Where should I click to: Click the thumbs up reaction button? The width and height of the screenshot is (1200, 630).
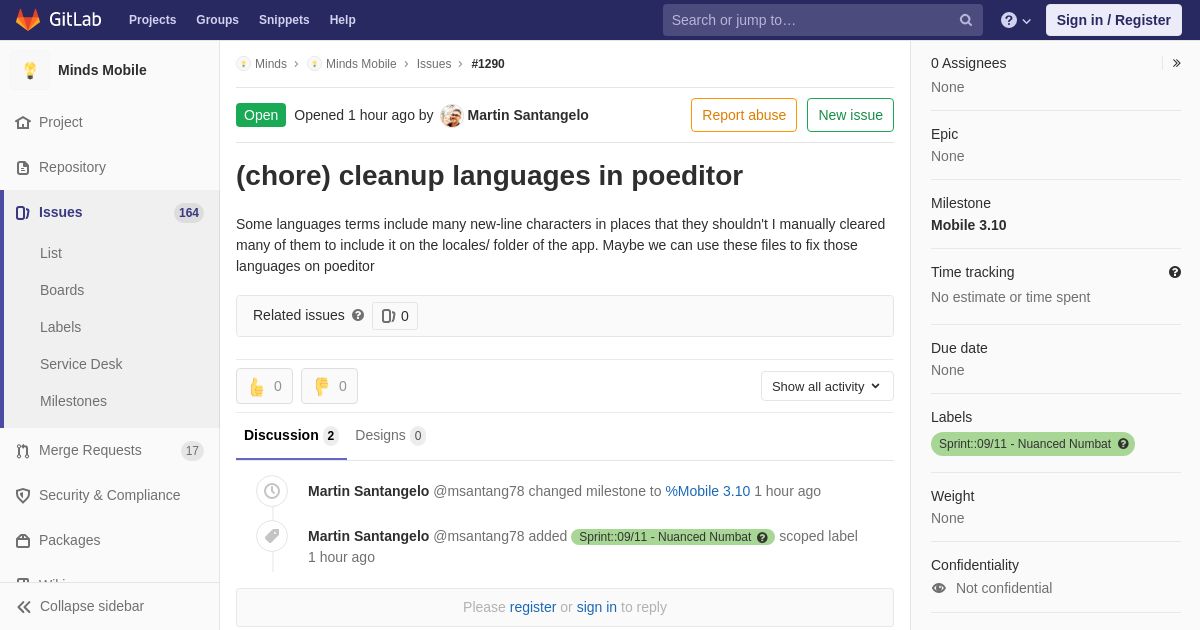(x=264, y=386)
